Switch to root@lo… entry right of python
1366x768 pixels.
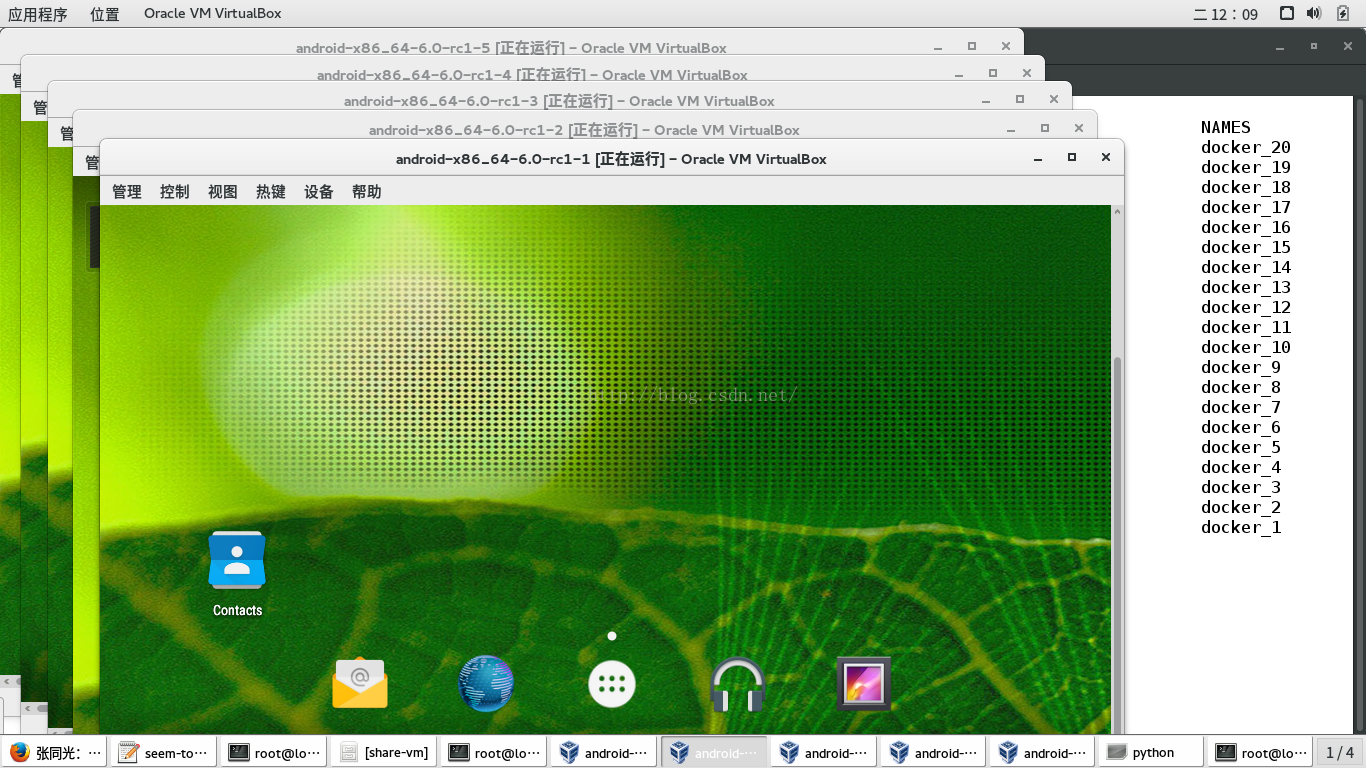pyautogui.click(x=1262, y=752)
